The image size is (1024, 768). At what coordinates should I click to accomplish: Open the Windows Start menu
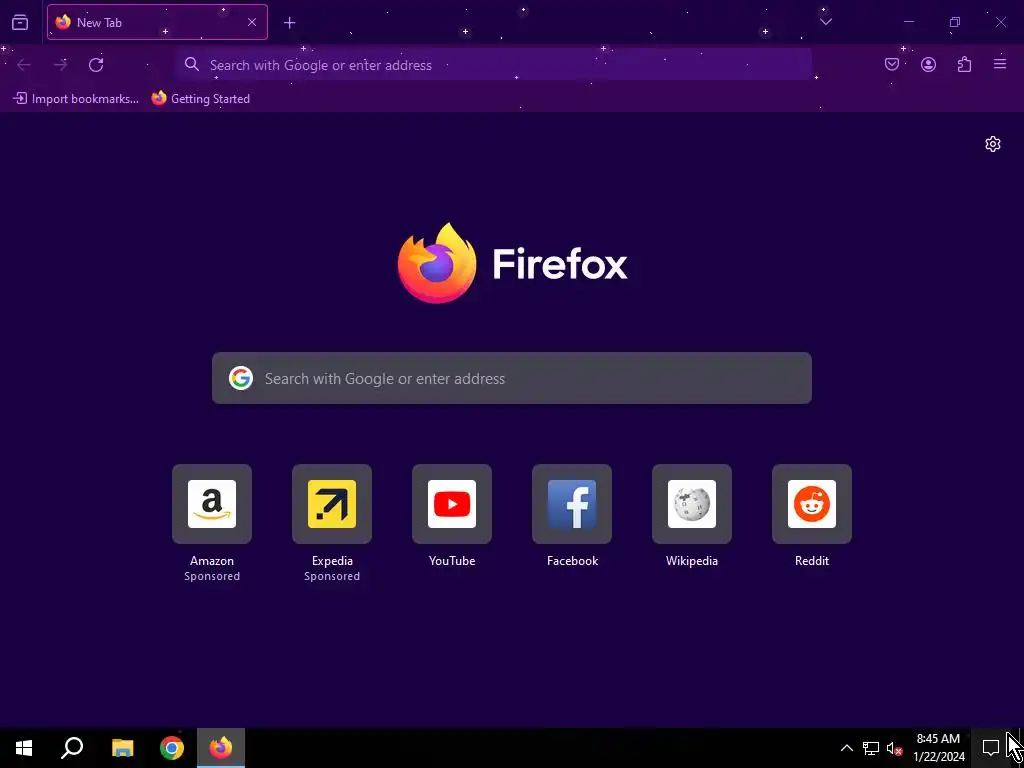(24, 748)
